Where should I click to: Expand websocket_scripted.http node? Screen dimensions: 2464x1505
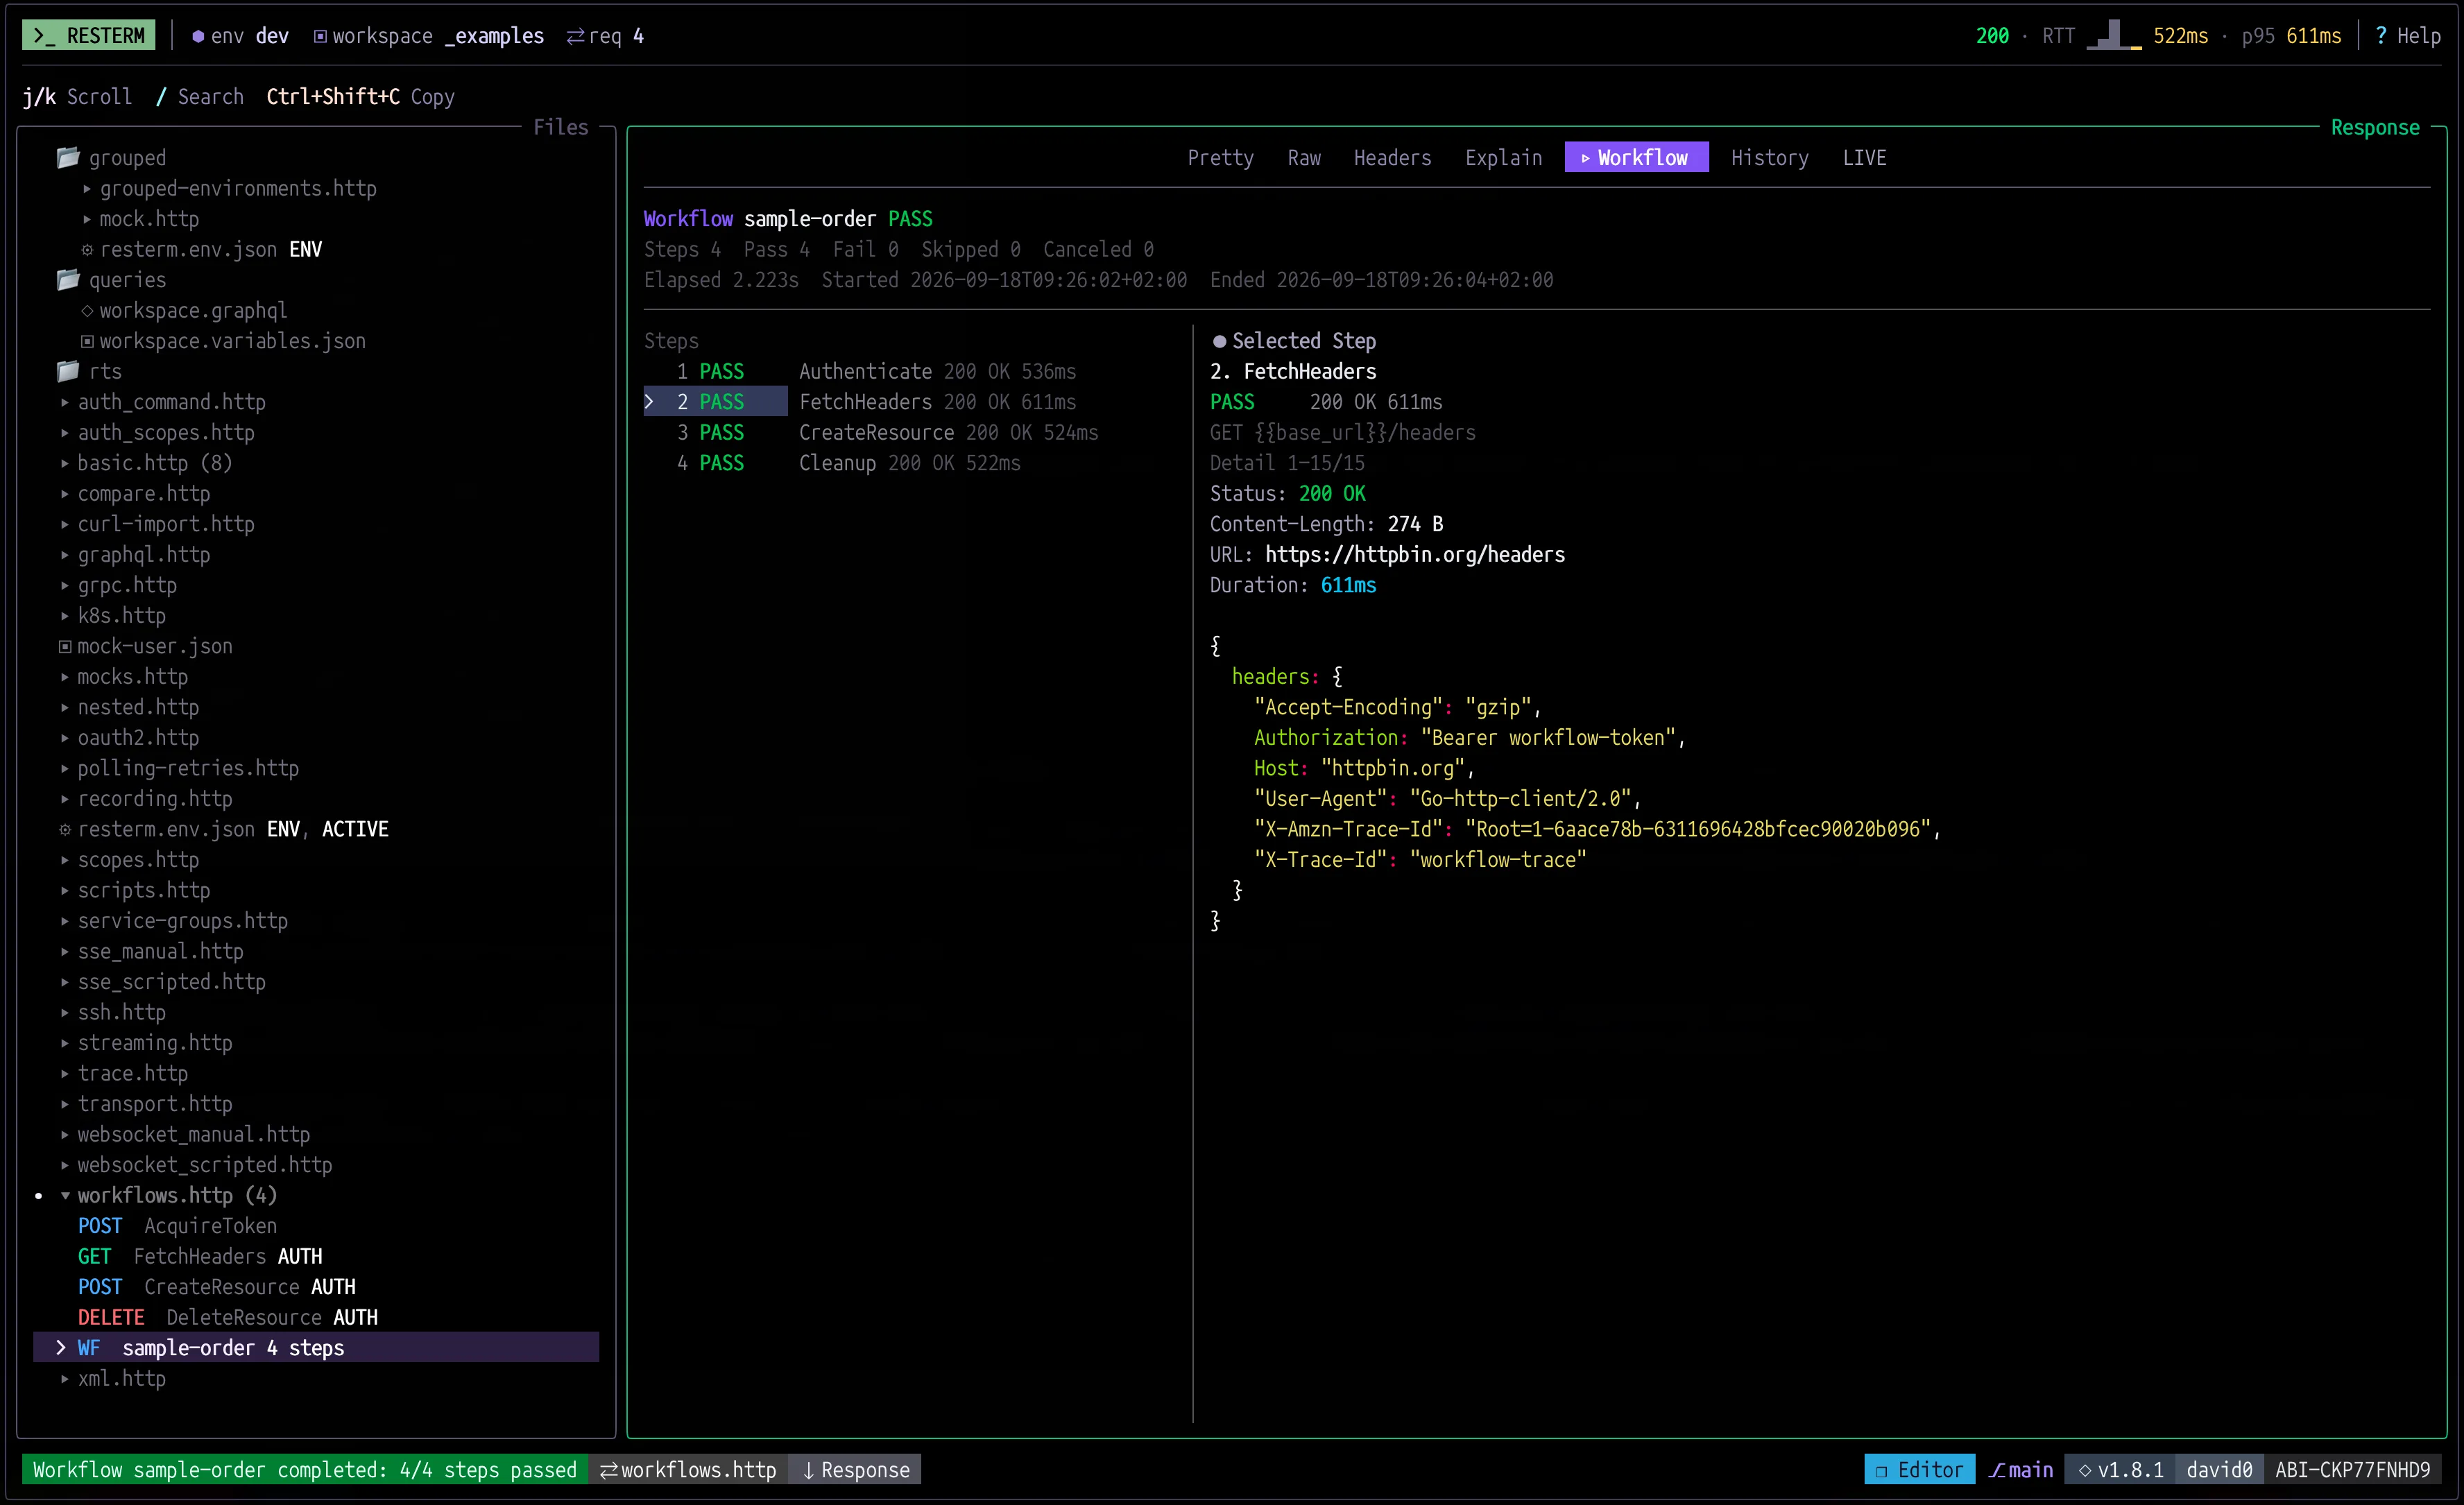point(65,1164)
